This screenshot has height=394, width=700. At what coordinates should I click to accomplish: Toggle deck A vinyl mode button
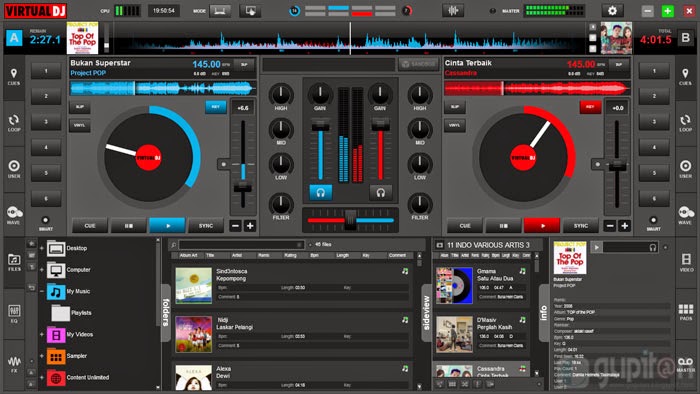pos(80,125)
